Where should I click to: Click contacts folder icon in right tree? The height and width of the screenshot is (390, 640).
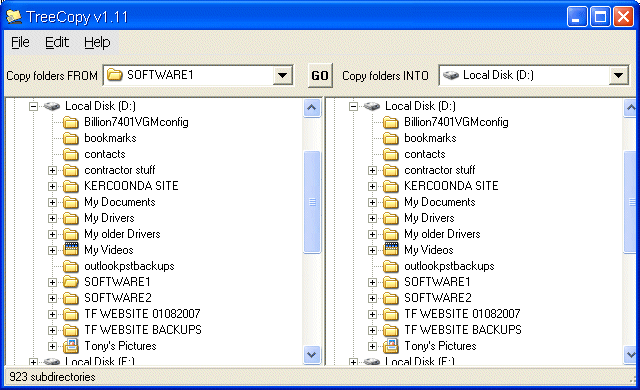(391, 154)
